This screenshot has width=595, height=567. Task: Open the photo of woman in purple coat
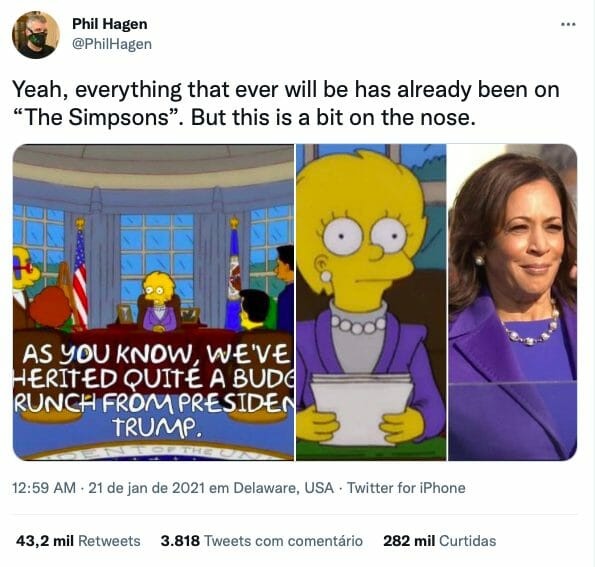click(513, 302)
